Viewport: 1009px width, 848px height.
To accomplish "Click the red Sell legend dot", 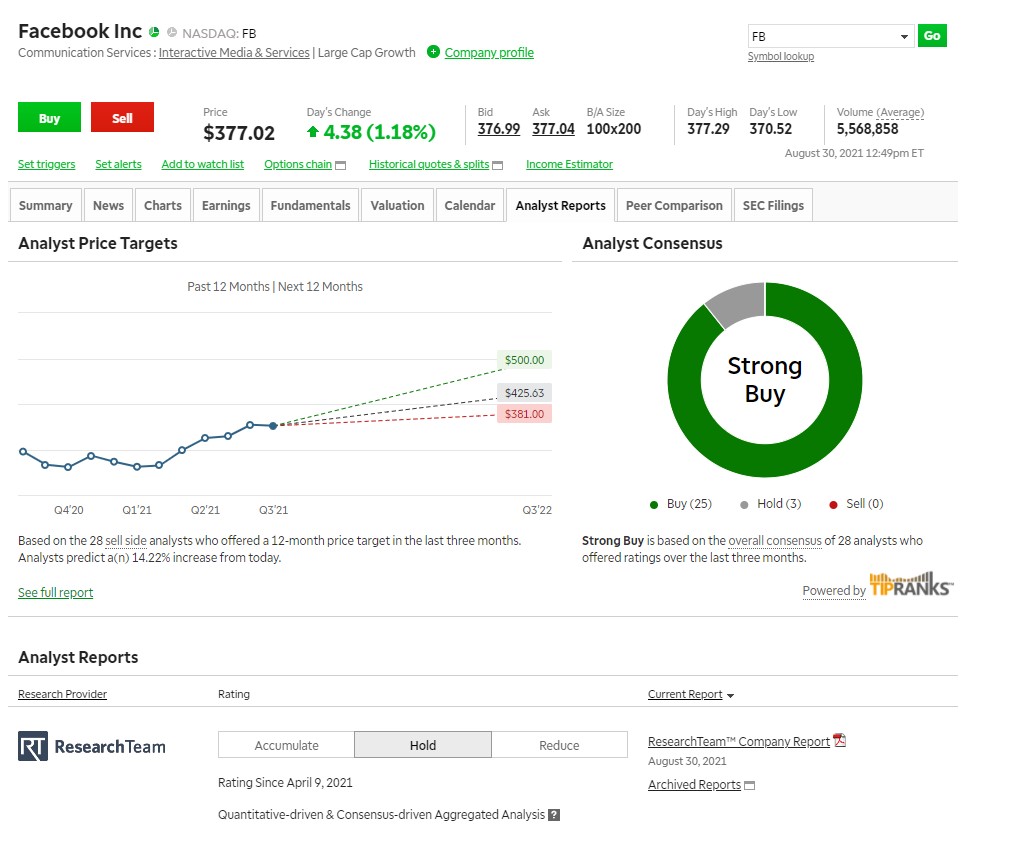I will pyautogui.click(x=833, y=505).
